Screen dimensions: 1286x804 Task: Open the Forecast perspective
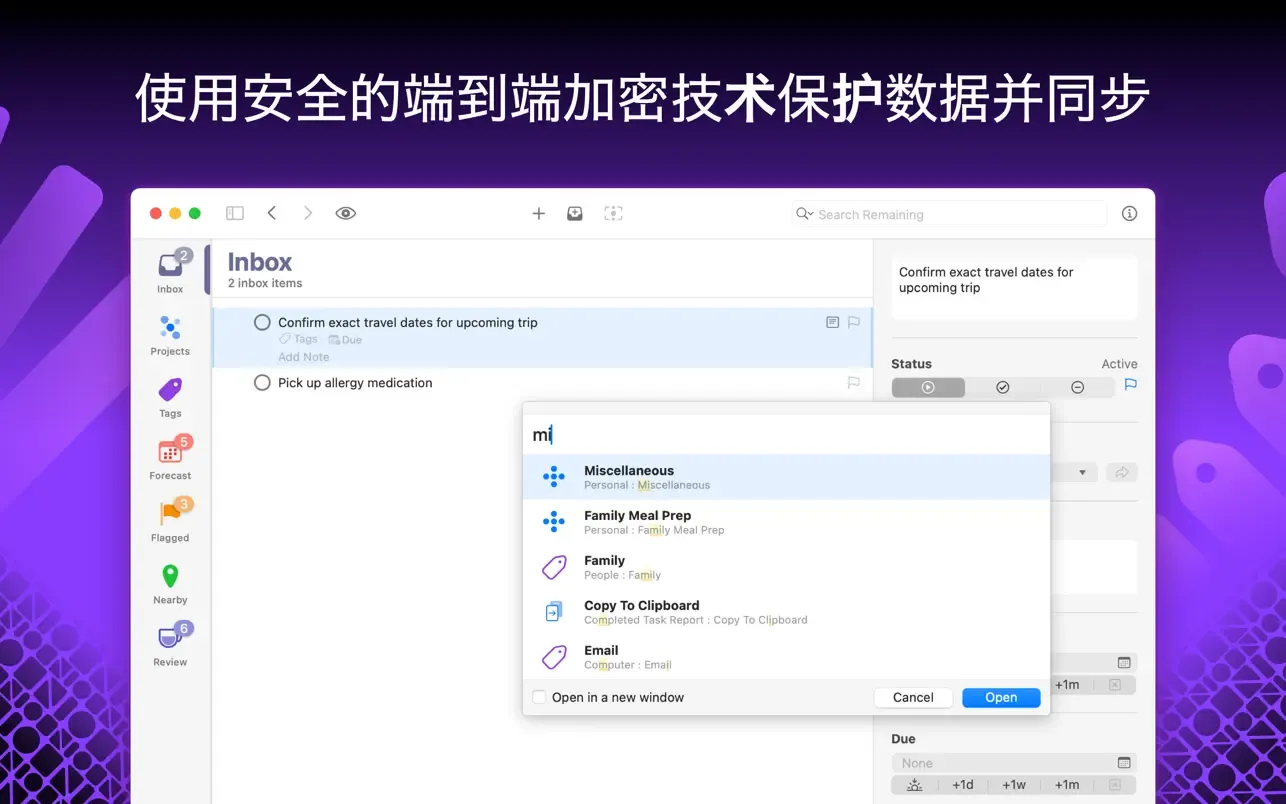[170, 459]
